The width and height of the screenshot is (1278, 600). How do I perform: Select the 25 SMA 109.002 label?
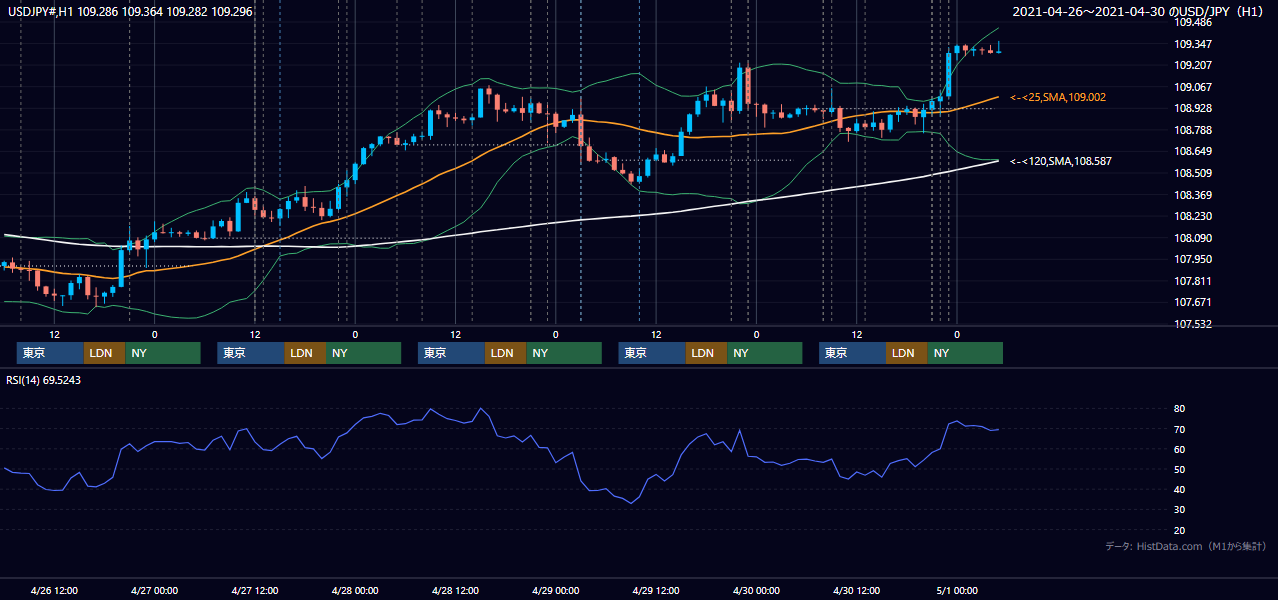pyautogui.click(x=1058, y=97)
